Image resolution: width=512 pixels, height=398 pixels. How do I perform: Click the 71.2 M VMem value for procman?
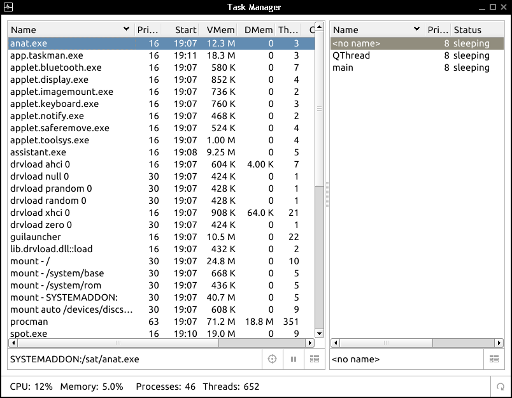221,322
